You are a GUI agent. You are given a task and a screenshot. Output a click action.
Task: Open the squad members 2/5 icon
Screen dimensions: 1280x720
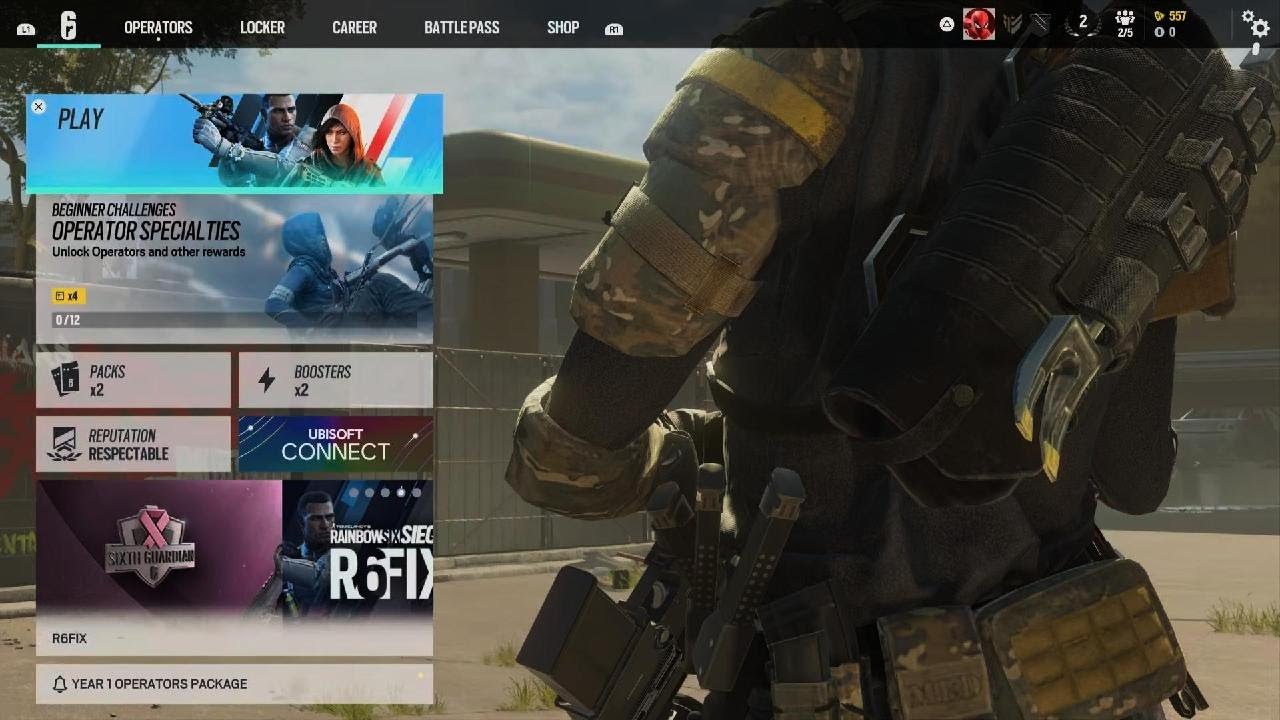click(1125, 24)
